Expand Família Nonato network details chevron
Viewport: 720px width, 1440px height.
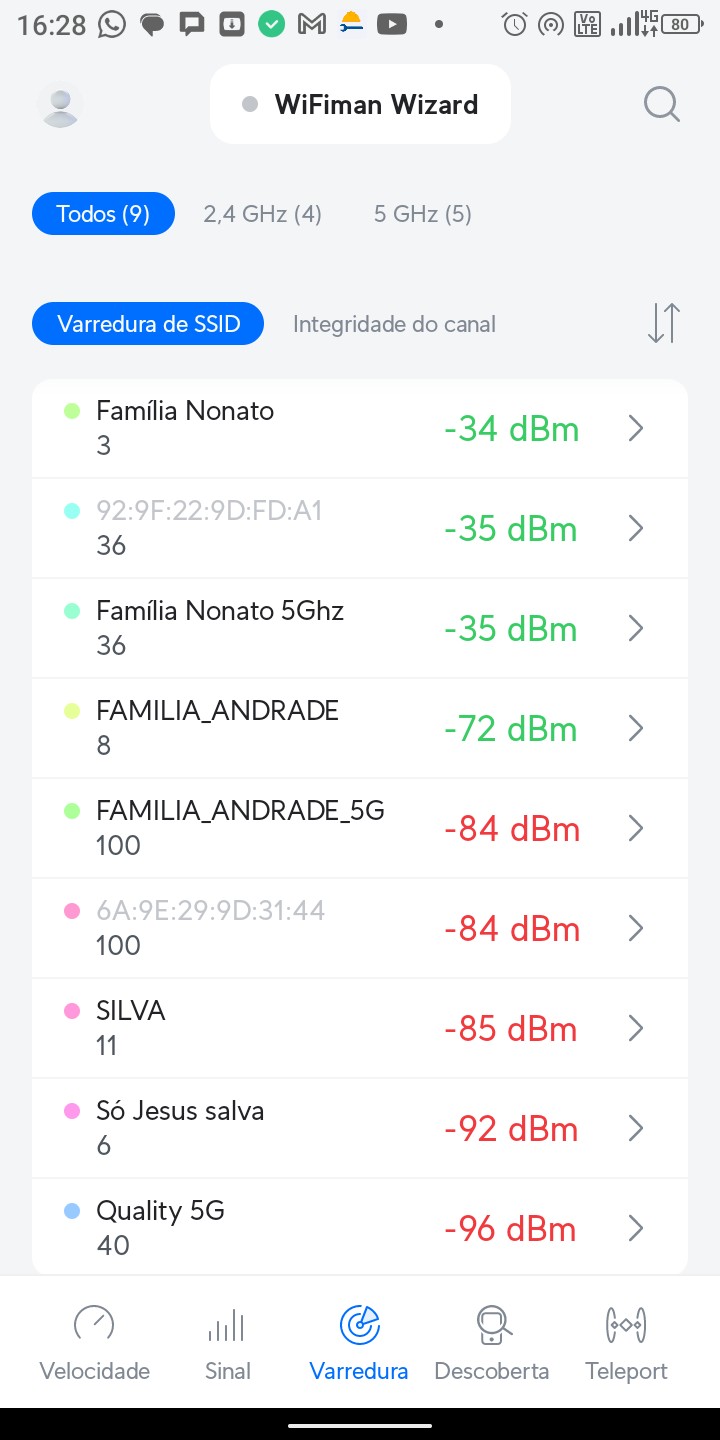[x=635, y=429]
